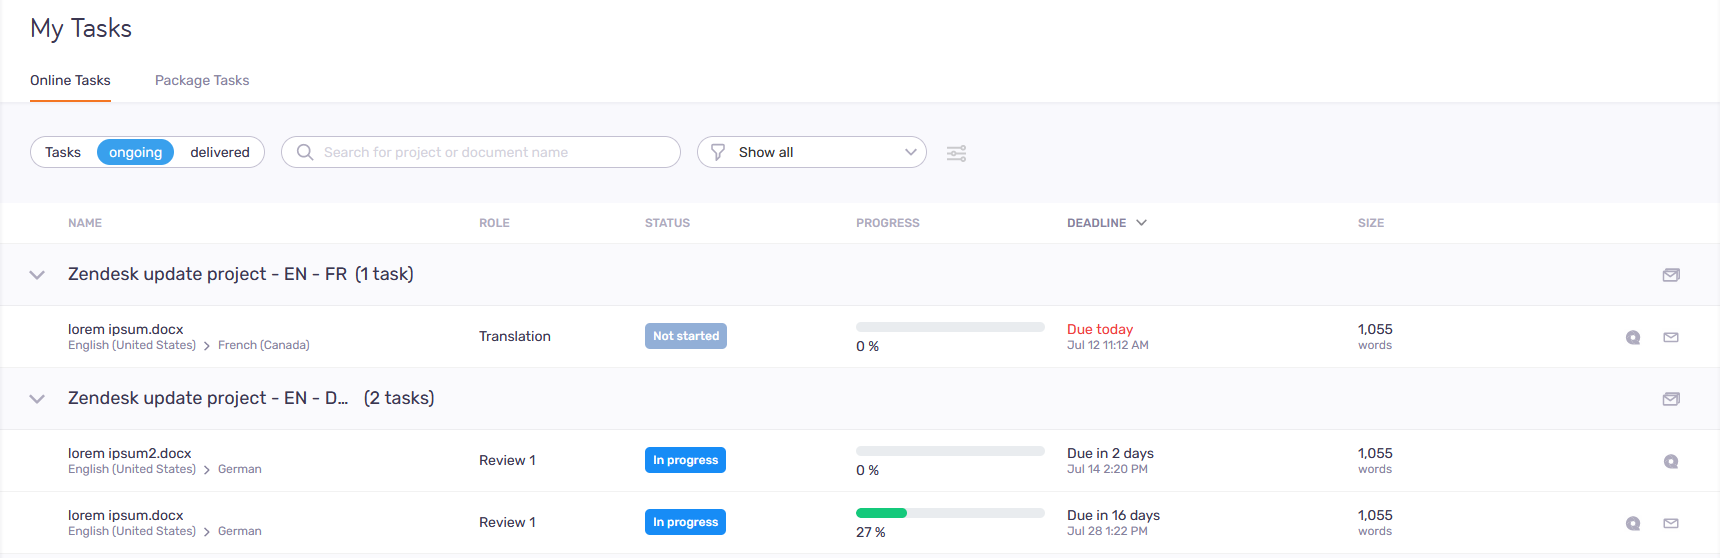Image resolution: width=1720 pixels, height=558 pixels.
Task: Switch to the Package Tasks tab
Action: coord(202,80)
